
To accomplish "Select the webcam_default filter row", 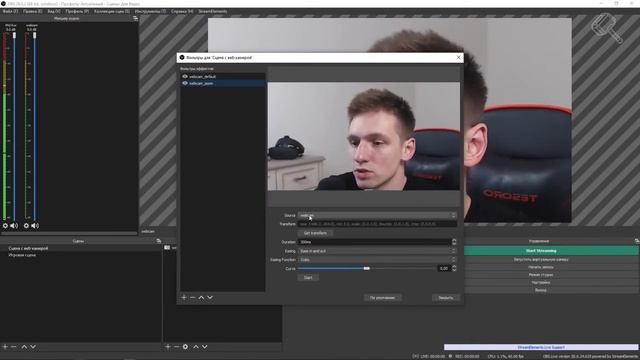I will coord(223,76).
